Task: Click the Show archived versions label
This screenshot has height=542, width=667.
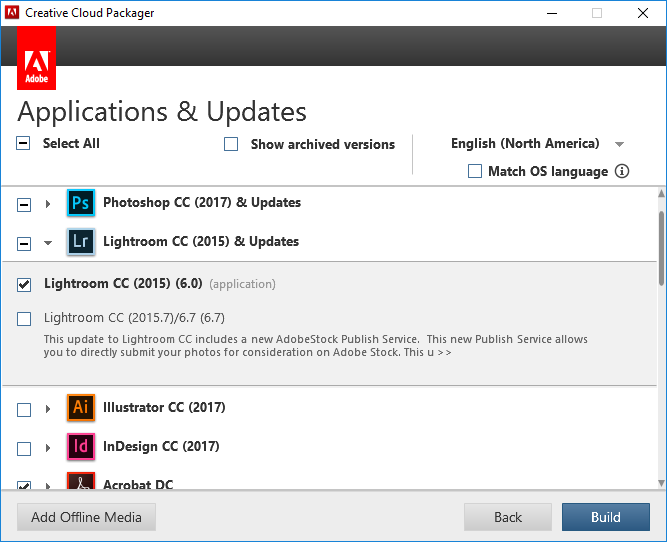Action: point(323,145)
